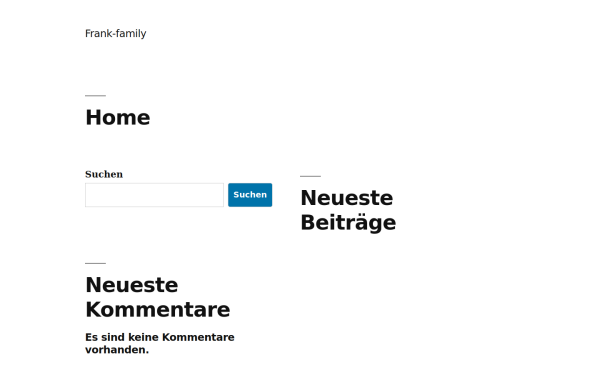Select the Suchen label above search box
This screenshot has width=600, height=375.
[104, 174]
